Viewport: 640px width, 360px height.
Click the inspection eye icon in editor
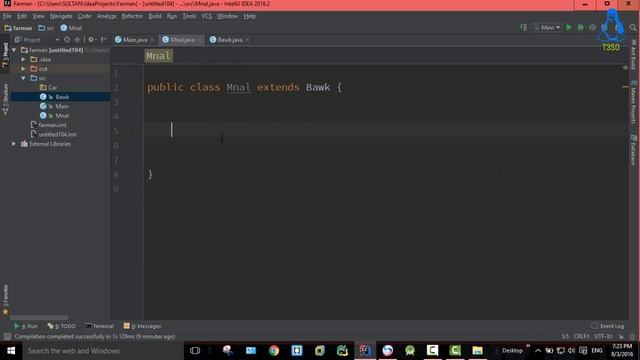pyautogui.click(x=625, y=68)
